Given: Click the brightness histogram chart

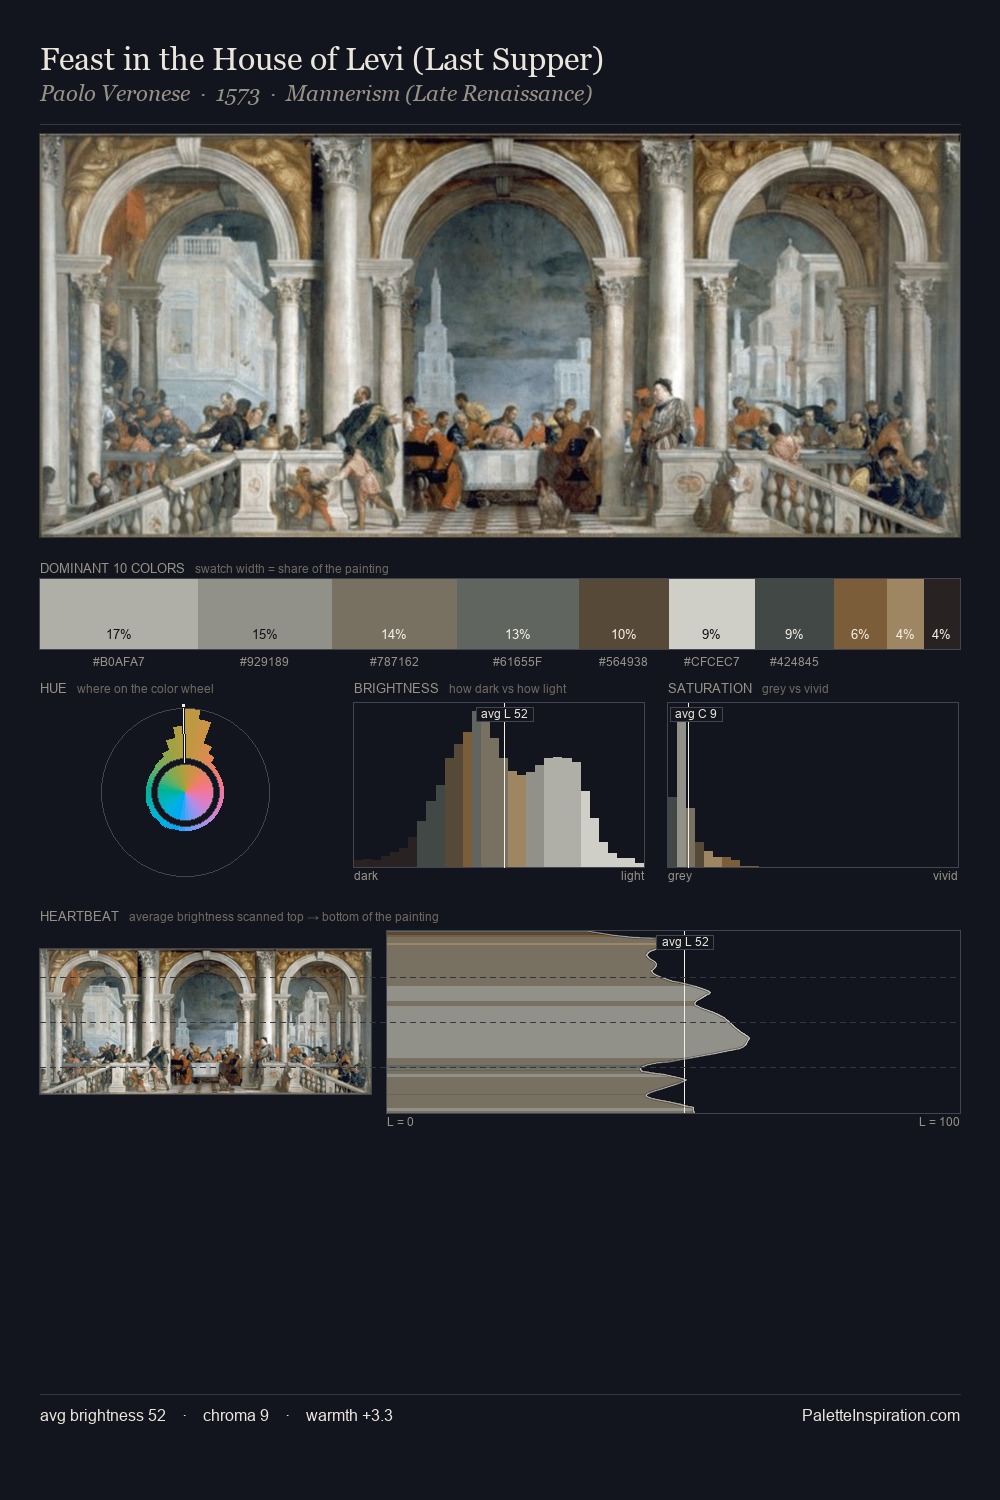Looking at the screenshot, I should [x=499, y=785].
